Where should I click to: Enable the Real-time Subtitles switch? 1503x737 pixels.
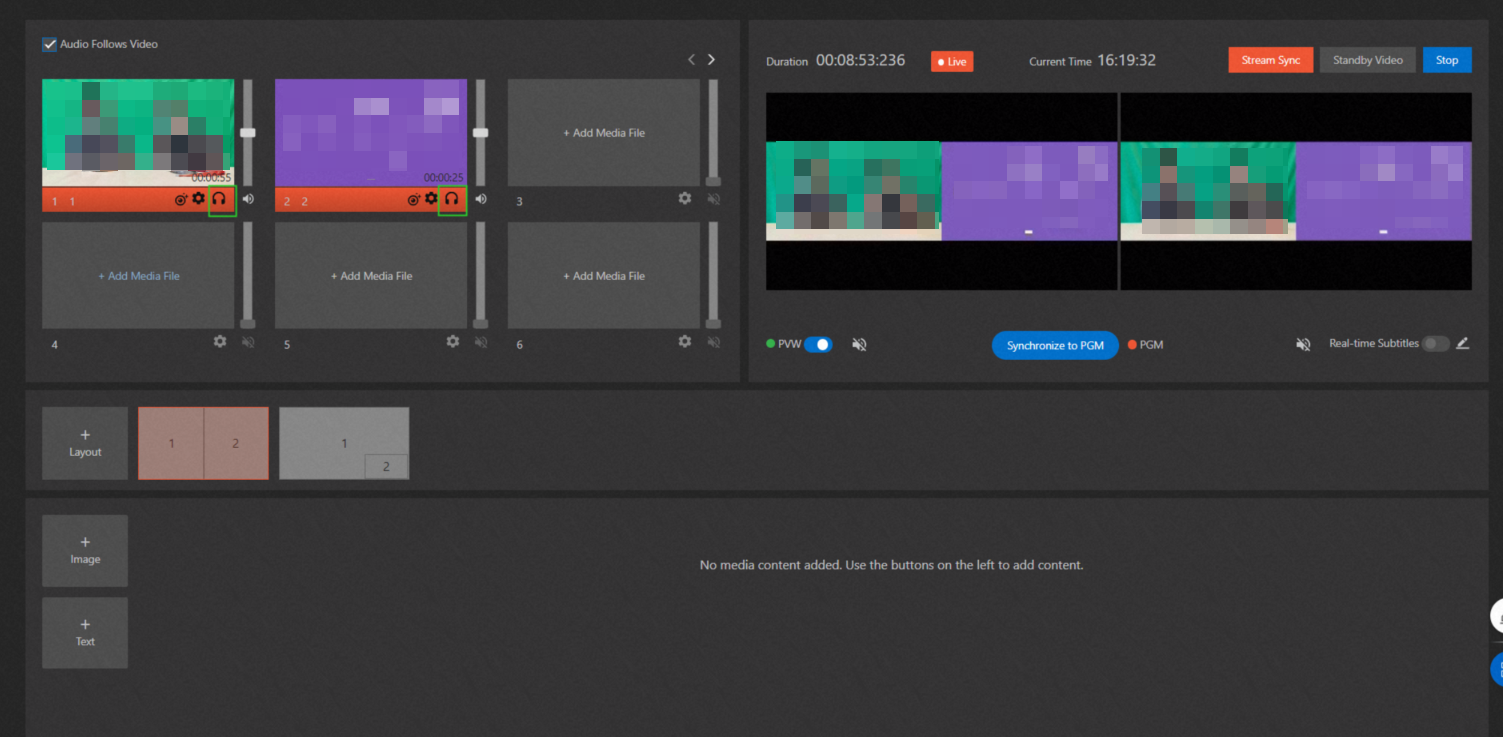pyautogui.click(x=1436, y=344)
